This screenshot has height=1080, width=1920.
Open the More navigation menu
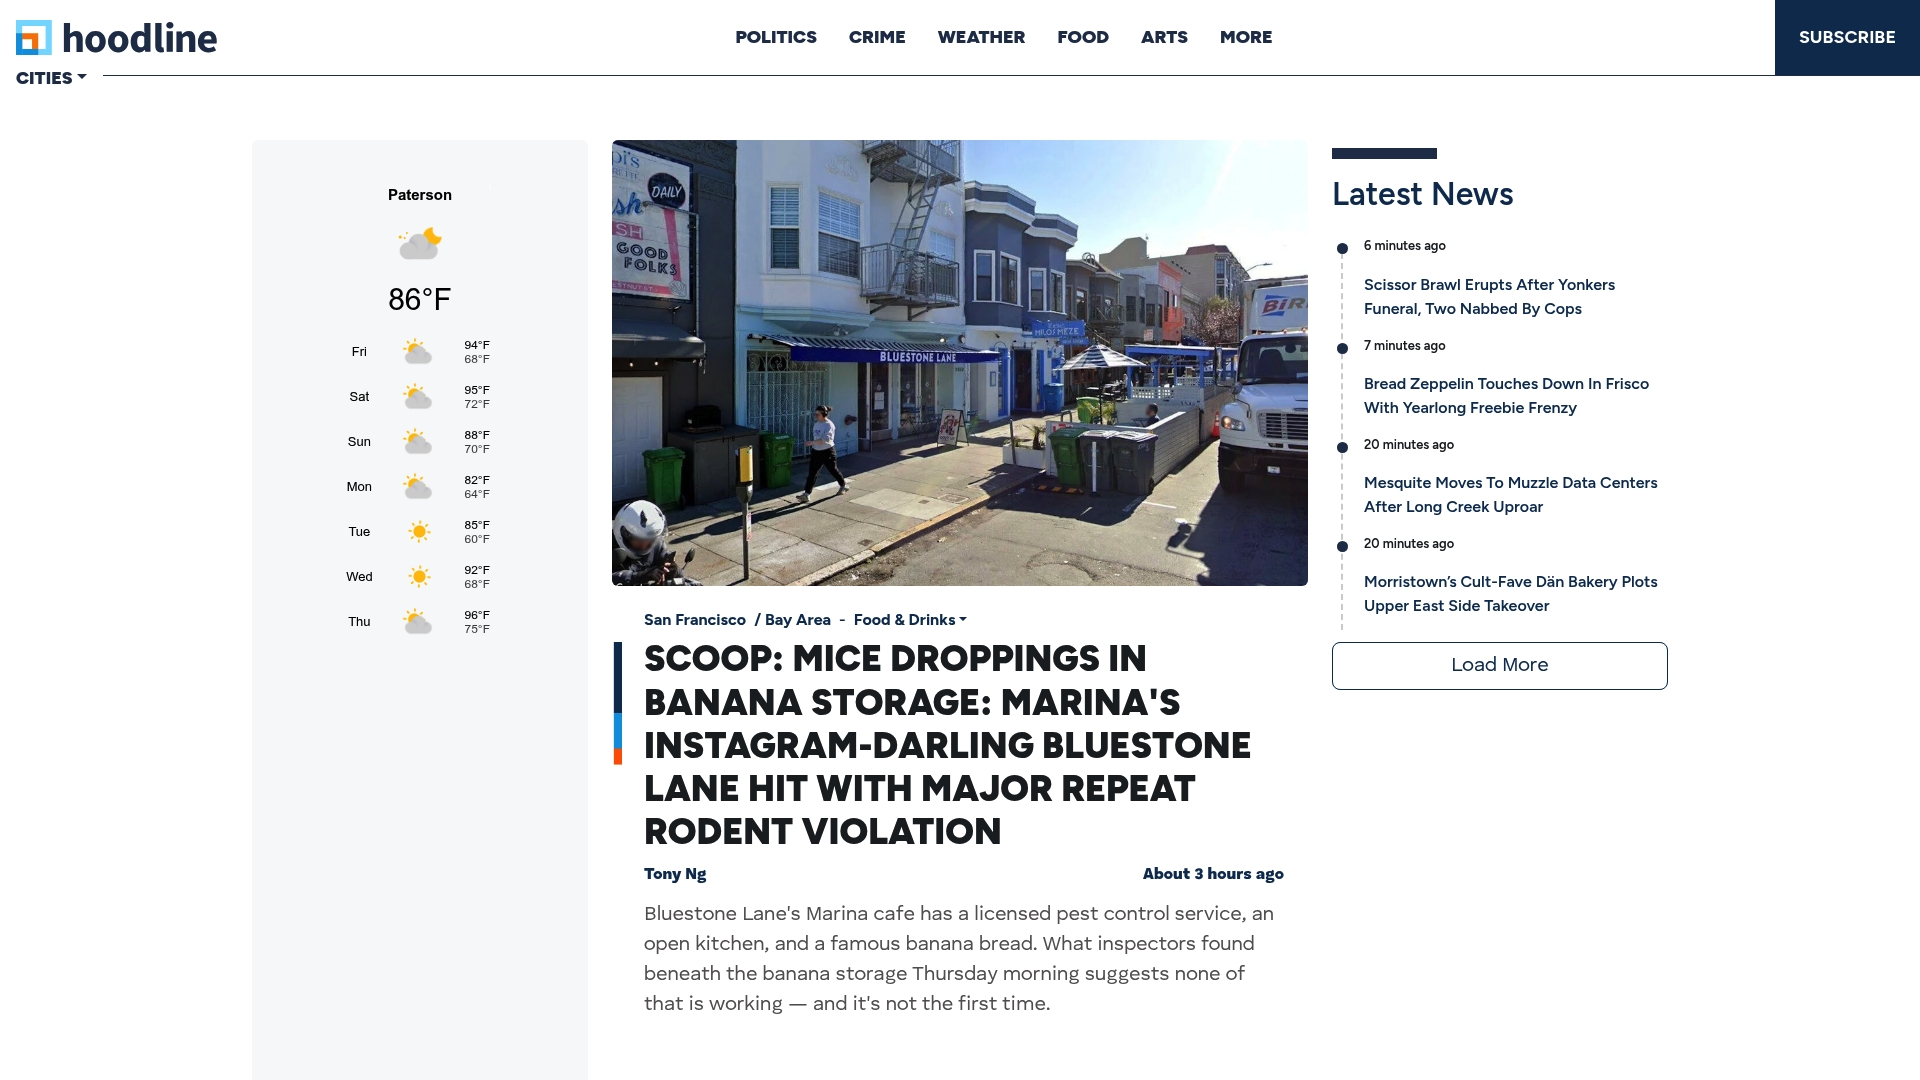pyautogui.click(x=1246, y=37)
